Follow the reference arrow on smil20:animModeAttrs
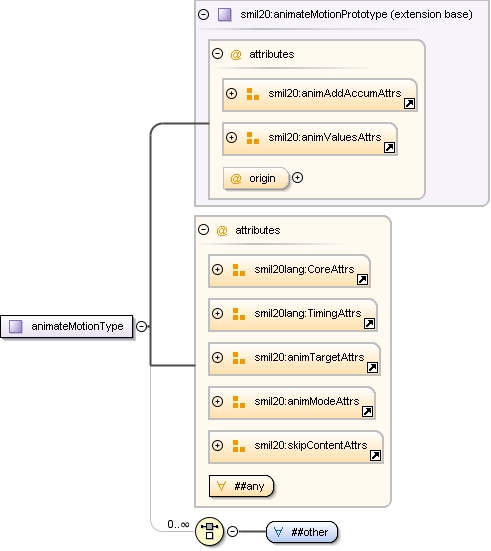This screenshot has height=551, width=491. pyautogui.click(x=368, y=411)
